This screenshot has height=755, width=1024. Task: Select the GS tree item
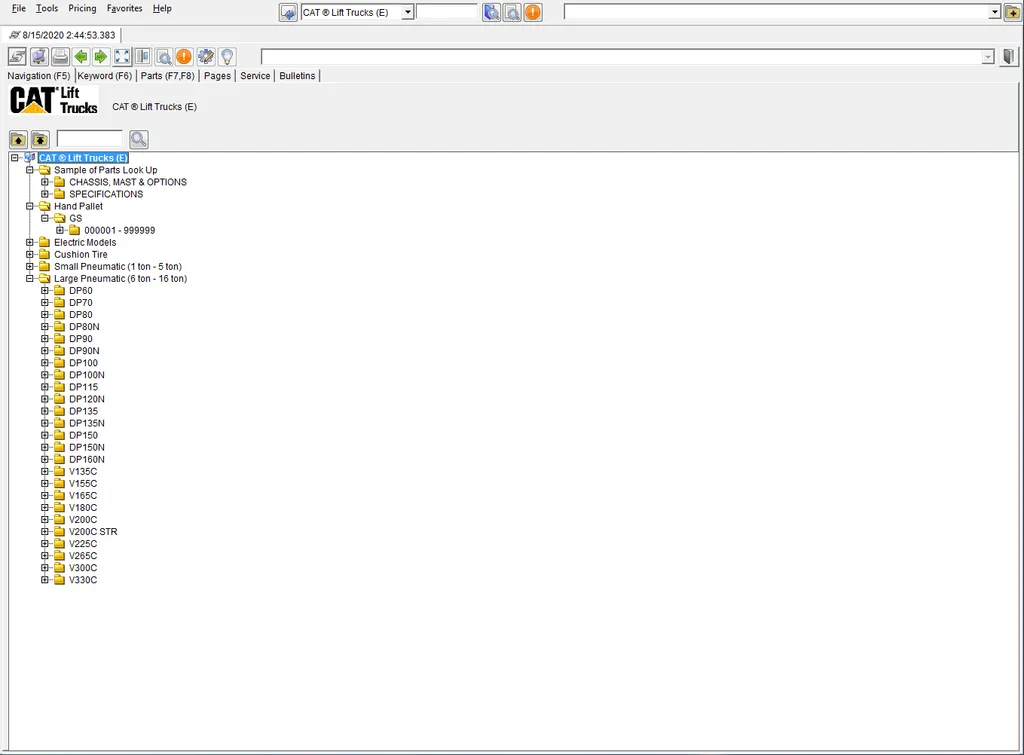tap(76, 218)
